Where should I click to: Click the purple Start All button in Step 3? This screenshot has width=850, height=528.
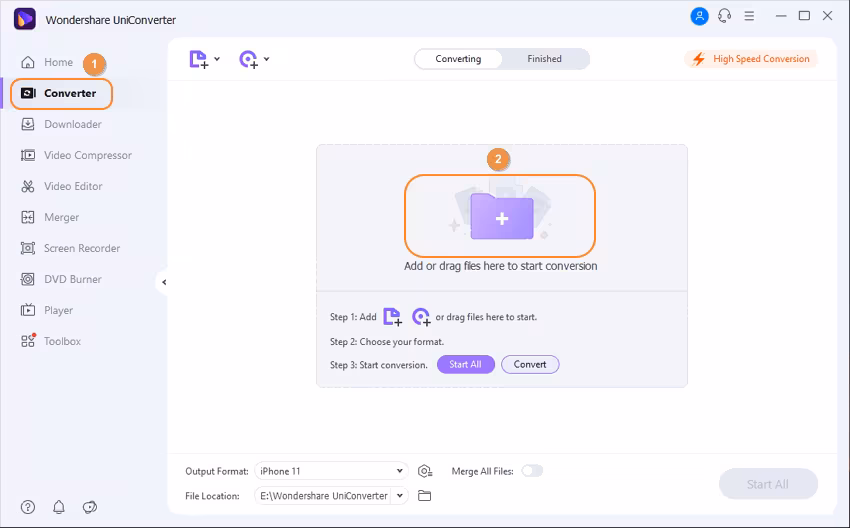pos(466,364)
